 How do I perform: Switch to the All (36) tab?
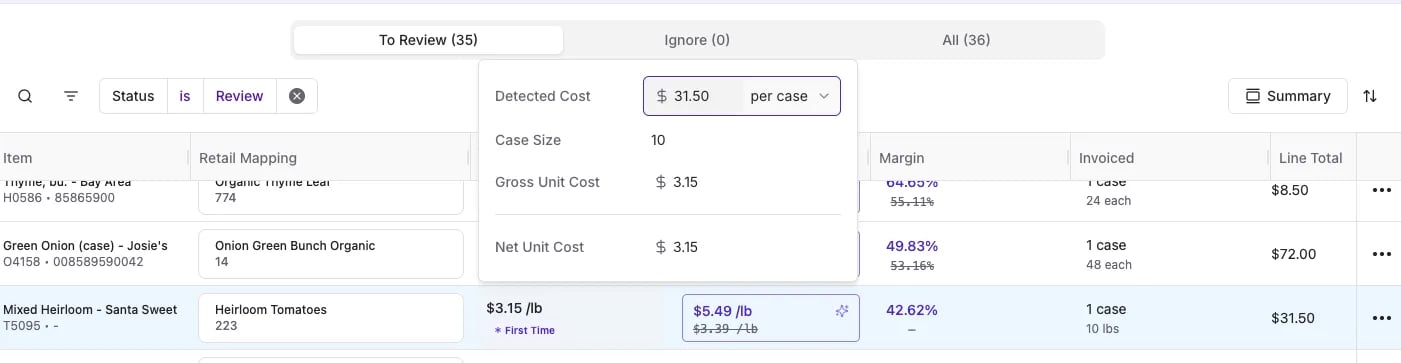(966, 40)
